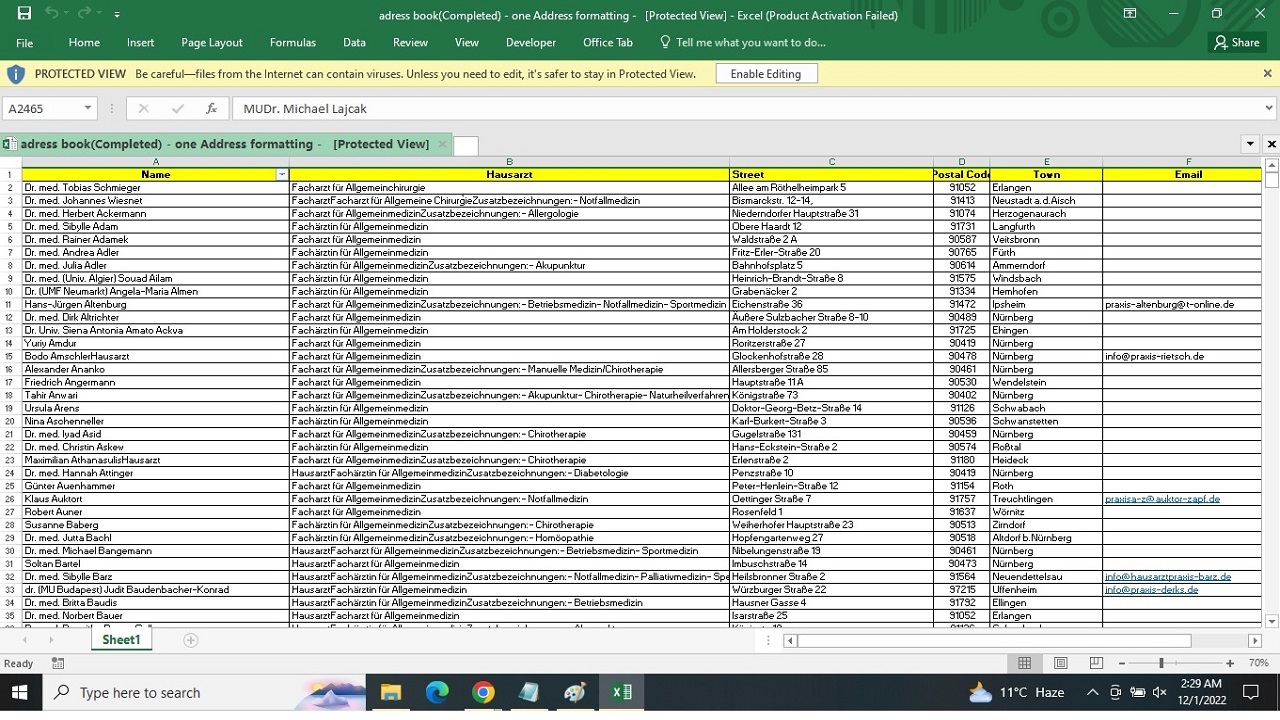Screen dimensions: 1280x720
Task: Add a new sheet with plus icon
Action: pos(191,640)
